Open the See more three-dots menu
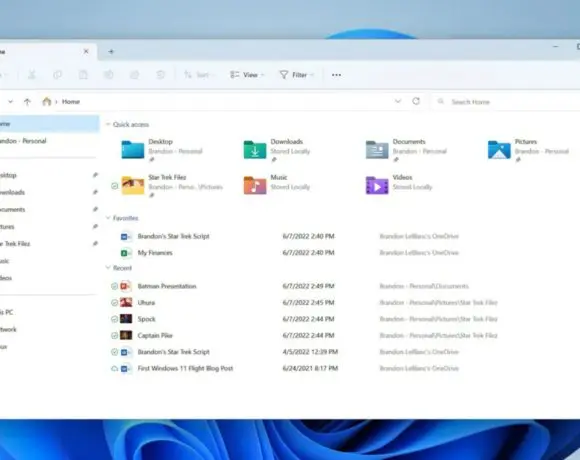 pos(336,75)
